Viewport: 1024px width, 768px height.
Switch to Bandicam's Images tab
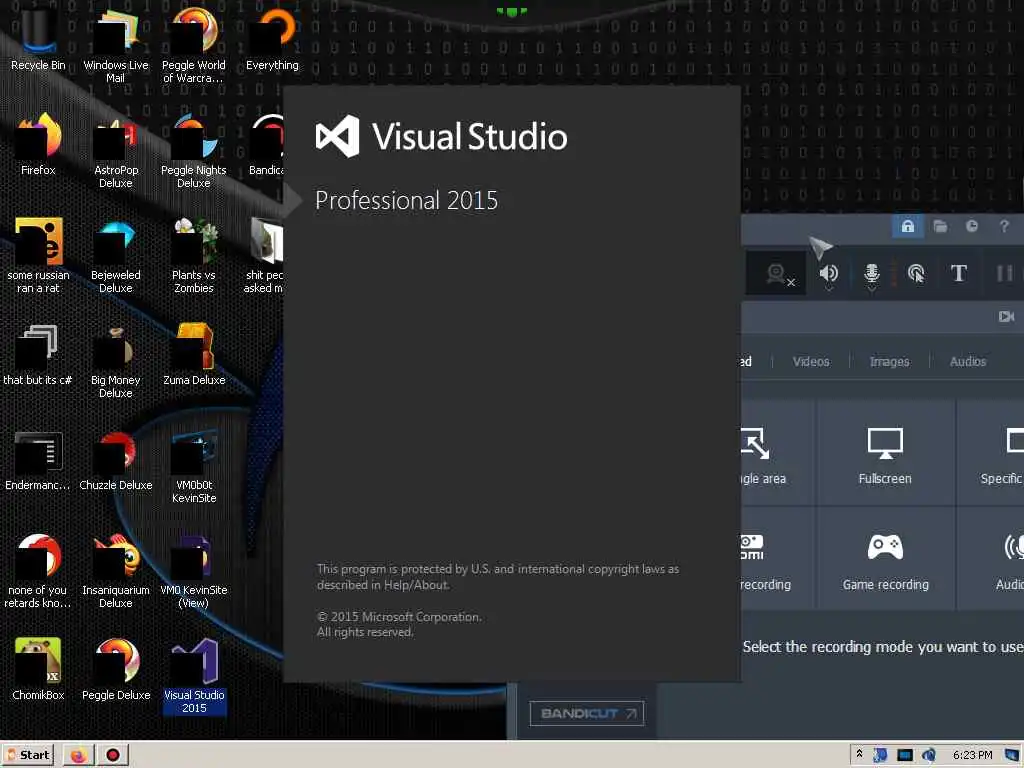click(889, 361)
